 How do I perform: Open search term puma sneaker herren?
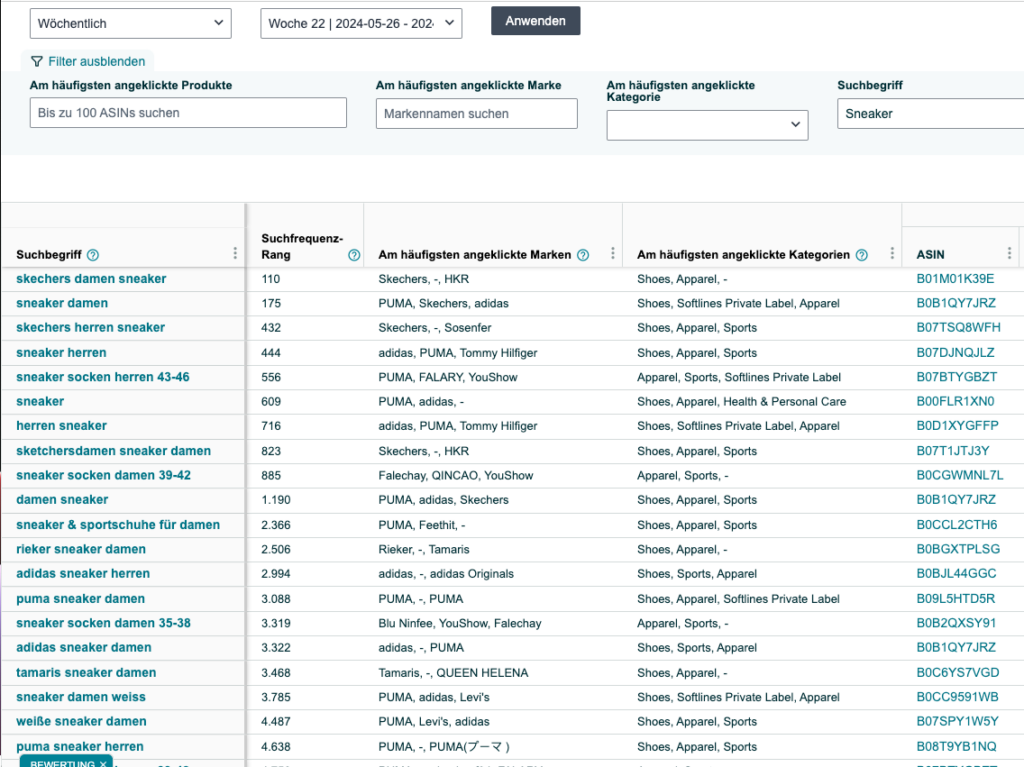80,746
